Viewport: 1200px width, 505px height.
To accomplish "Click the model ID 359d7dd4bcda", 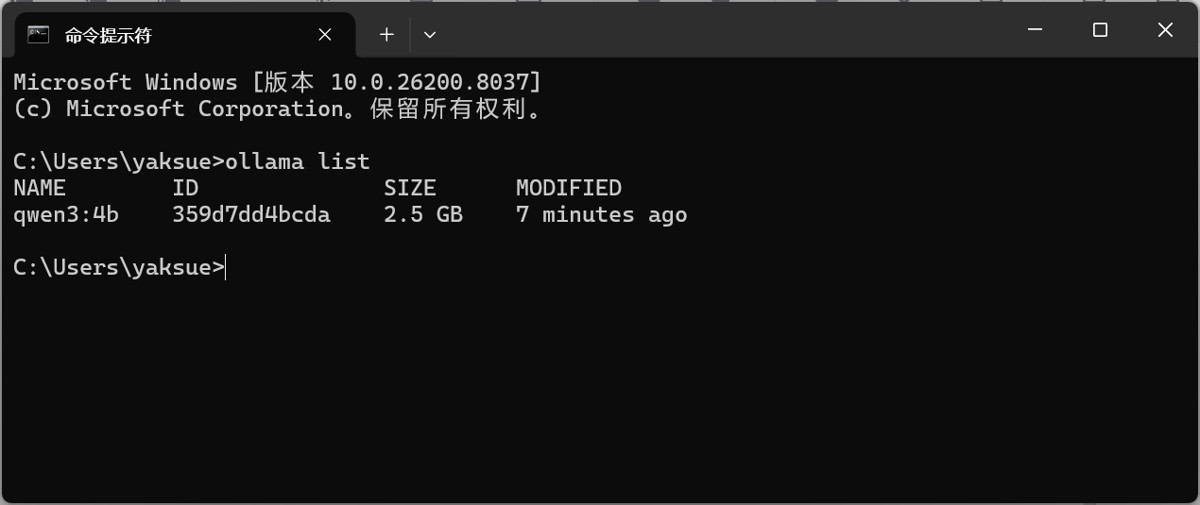I will (x=251, y=214).
